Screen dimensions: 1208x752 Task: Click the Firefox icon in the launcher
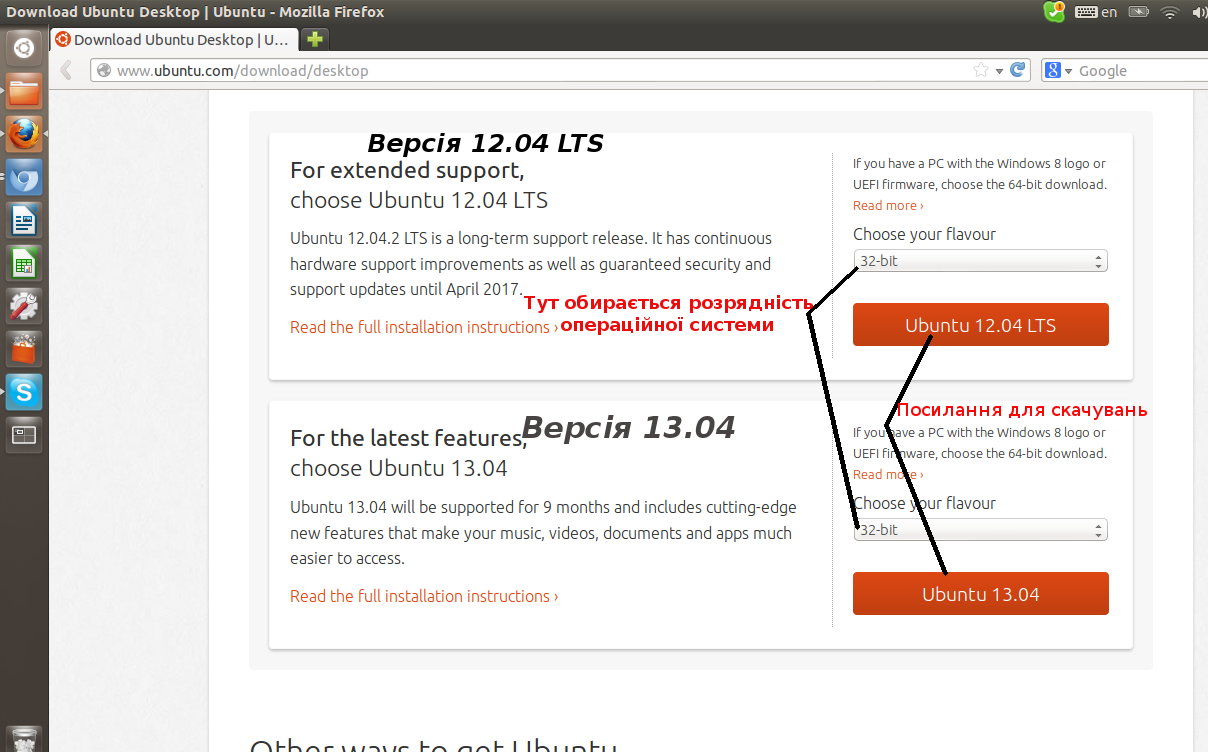click(x=24, y=134)
